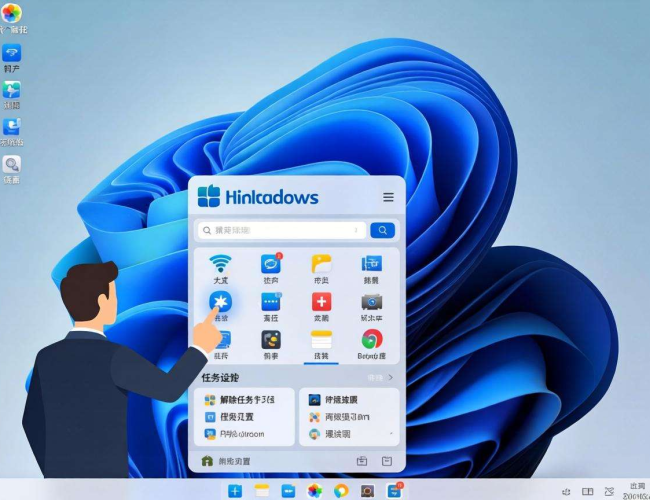
Task: Open the right-card entry with orange-blue pinwheel icon
Action: click(339, 417)
